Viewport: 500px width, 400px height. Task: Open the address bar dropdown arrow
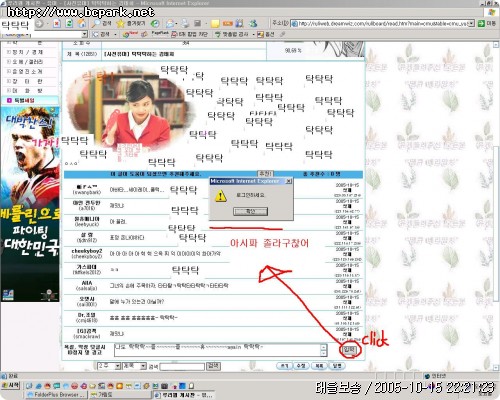pos(471,23)
